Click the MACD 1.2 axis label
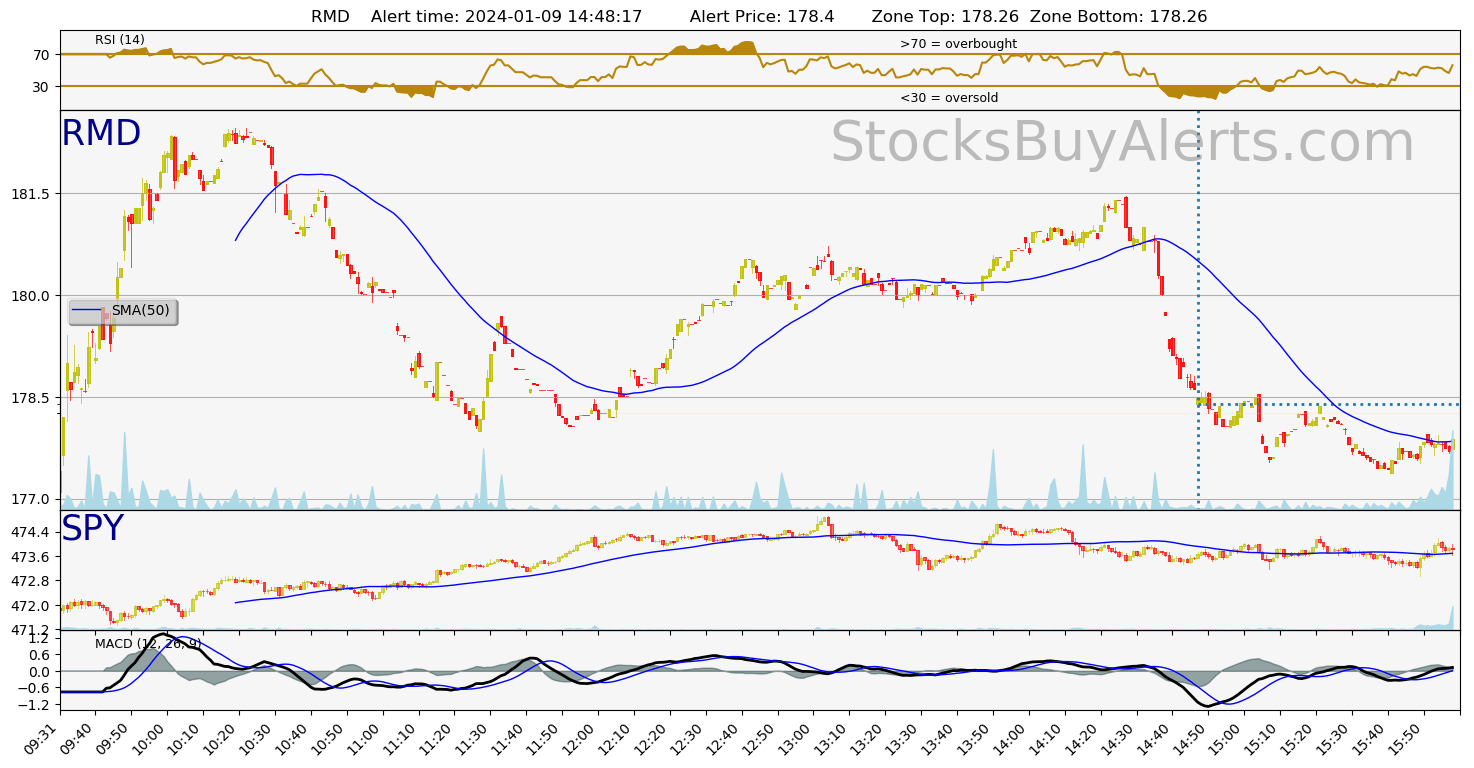Viewport: 1474px width, 768px height. tap(39, 637)
